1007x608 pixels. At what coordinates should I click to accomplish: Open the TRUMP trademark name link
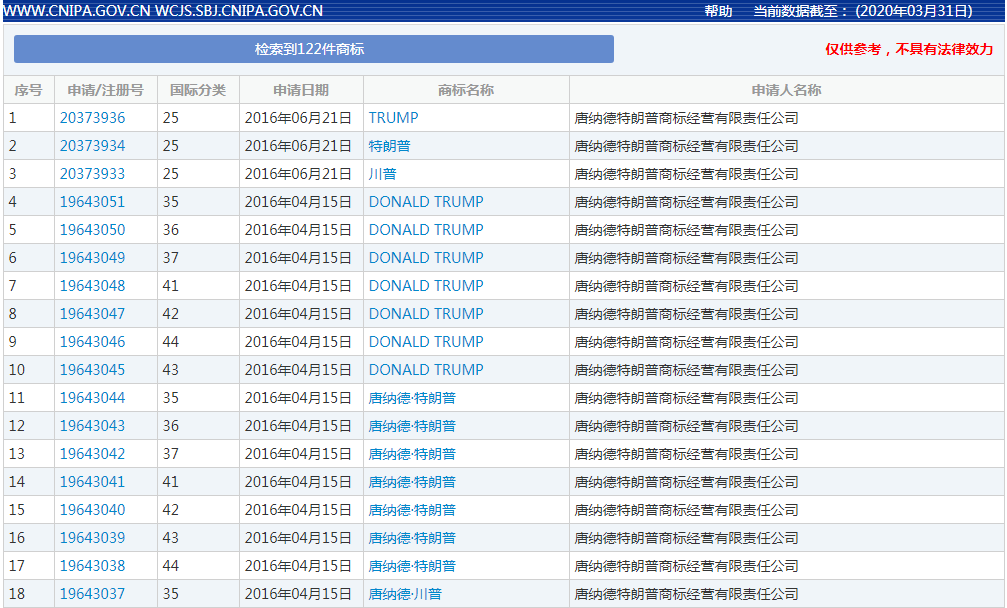tap(393, 118)
